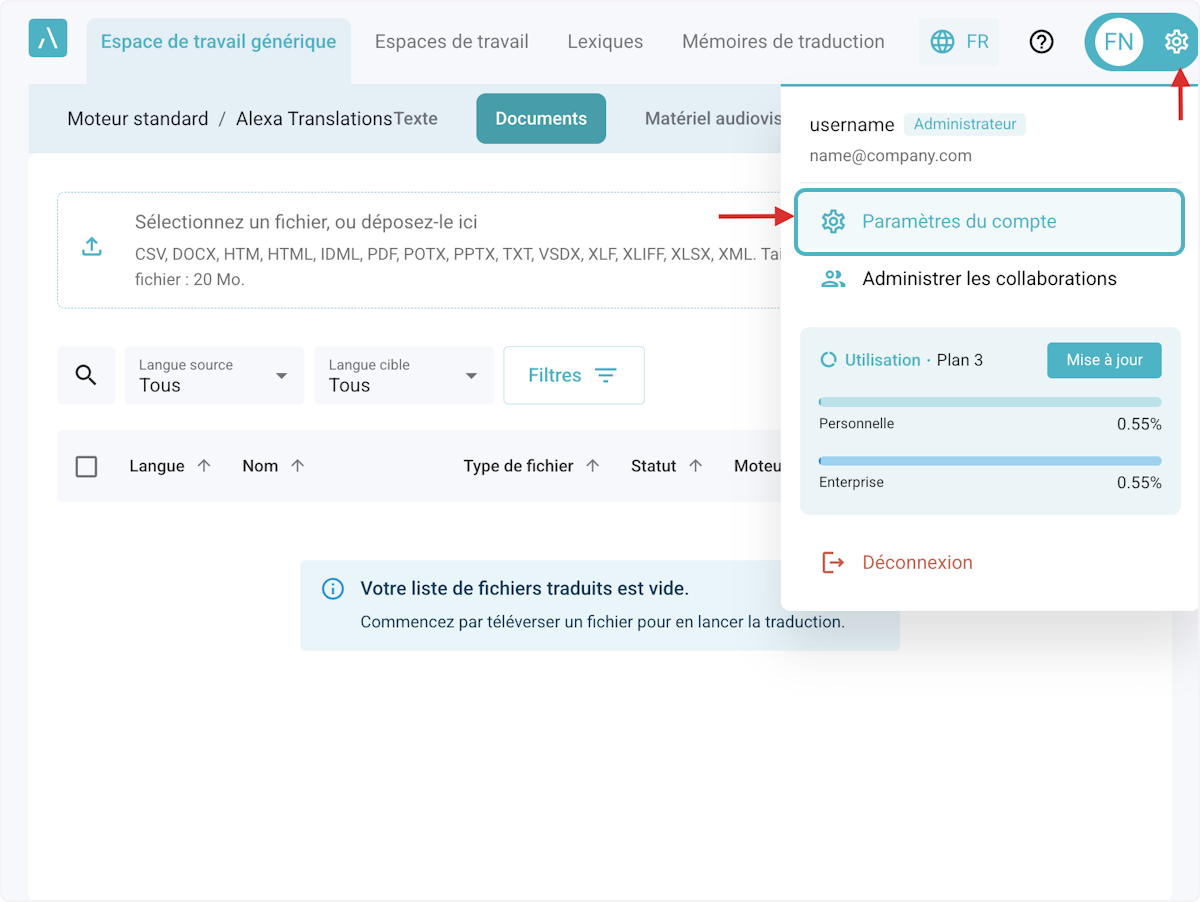Click the Personnelle usage progress bar
Image resolution: width=1200 pixels, height=902 pixels.
990,402
